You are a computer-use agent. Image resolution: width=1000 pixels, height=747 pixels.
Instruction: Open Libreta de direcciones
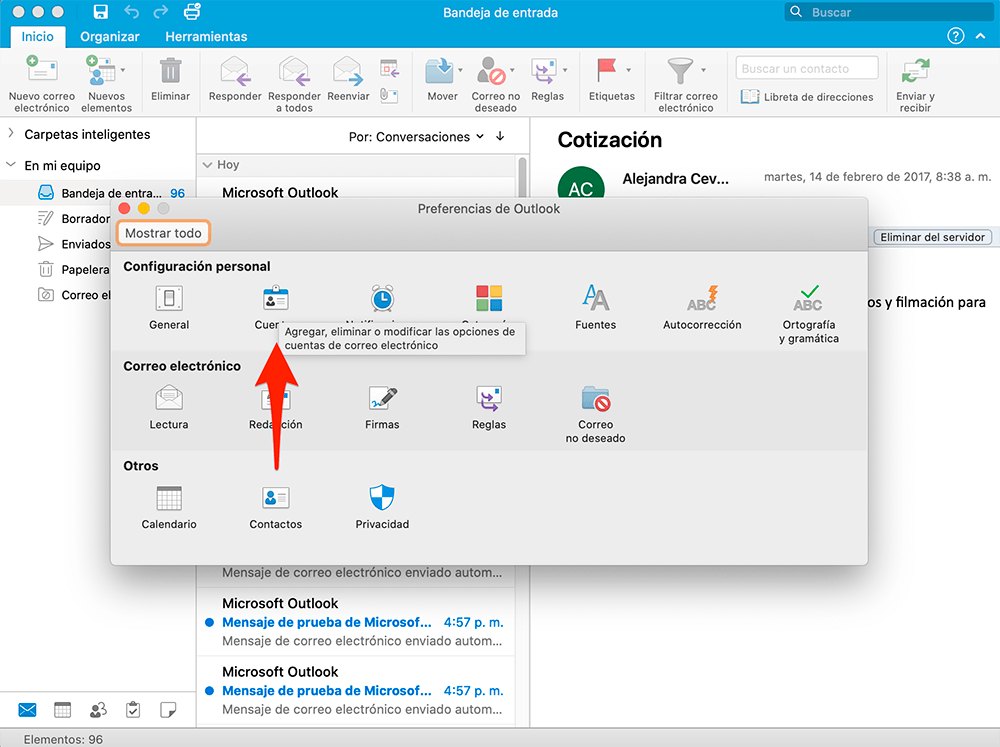(x=807, y=97)
